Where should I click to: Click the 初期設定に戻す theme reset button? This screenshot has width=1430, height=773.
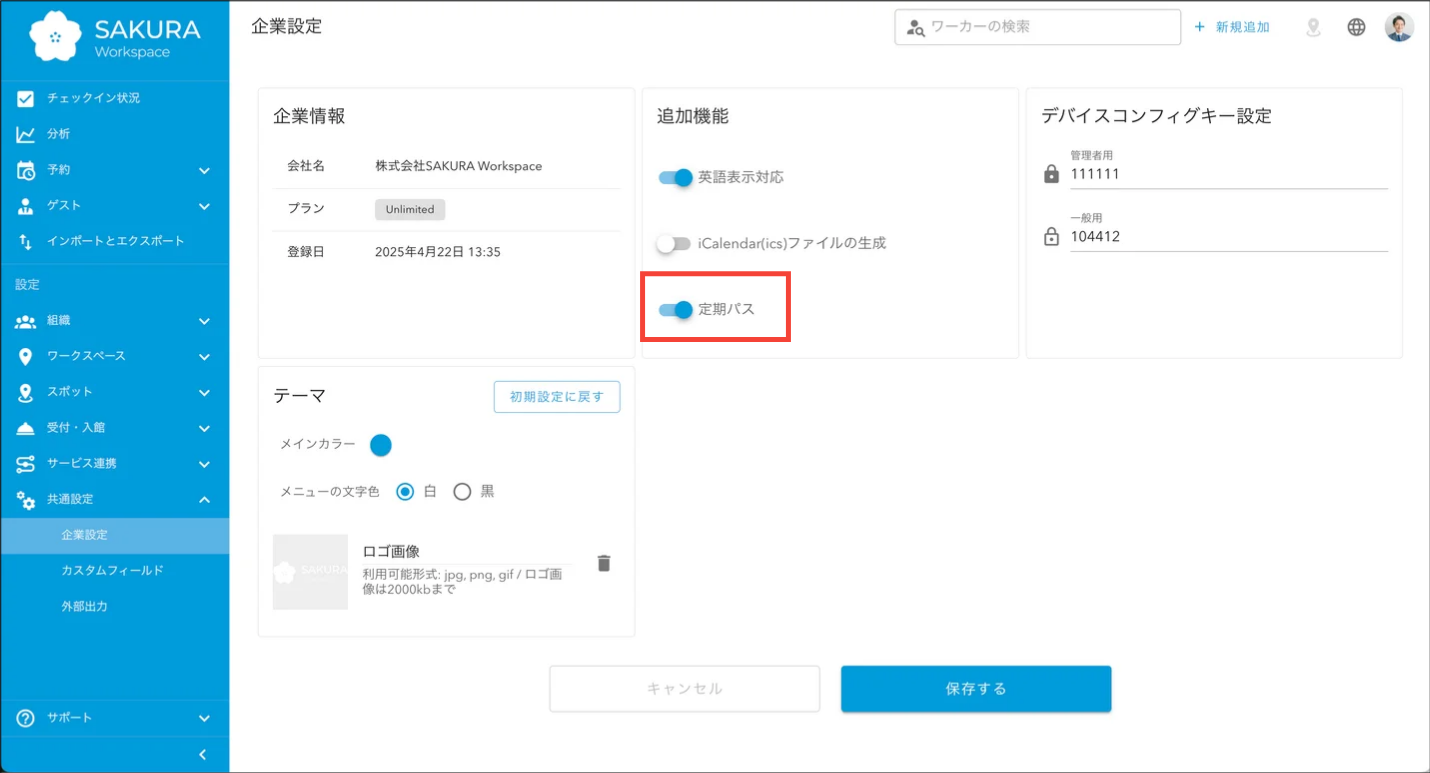tap(556, 396)
